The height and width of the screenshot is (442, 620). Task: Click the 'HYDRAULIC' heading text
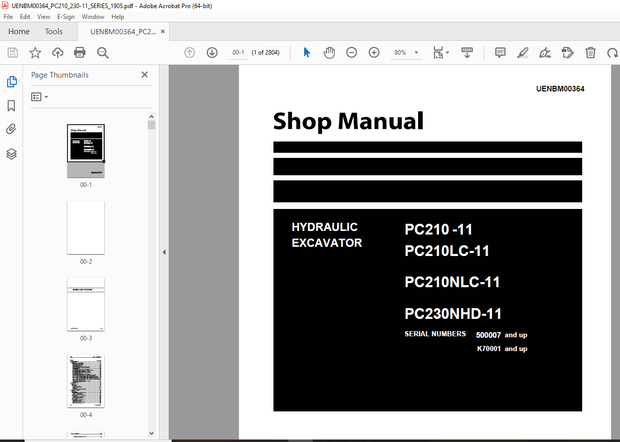click(324, 227)
